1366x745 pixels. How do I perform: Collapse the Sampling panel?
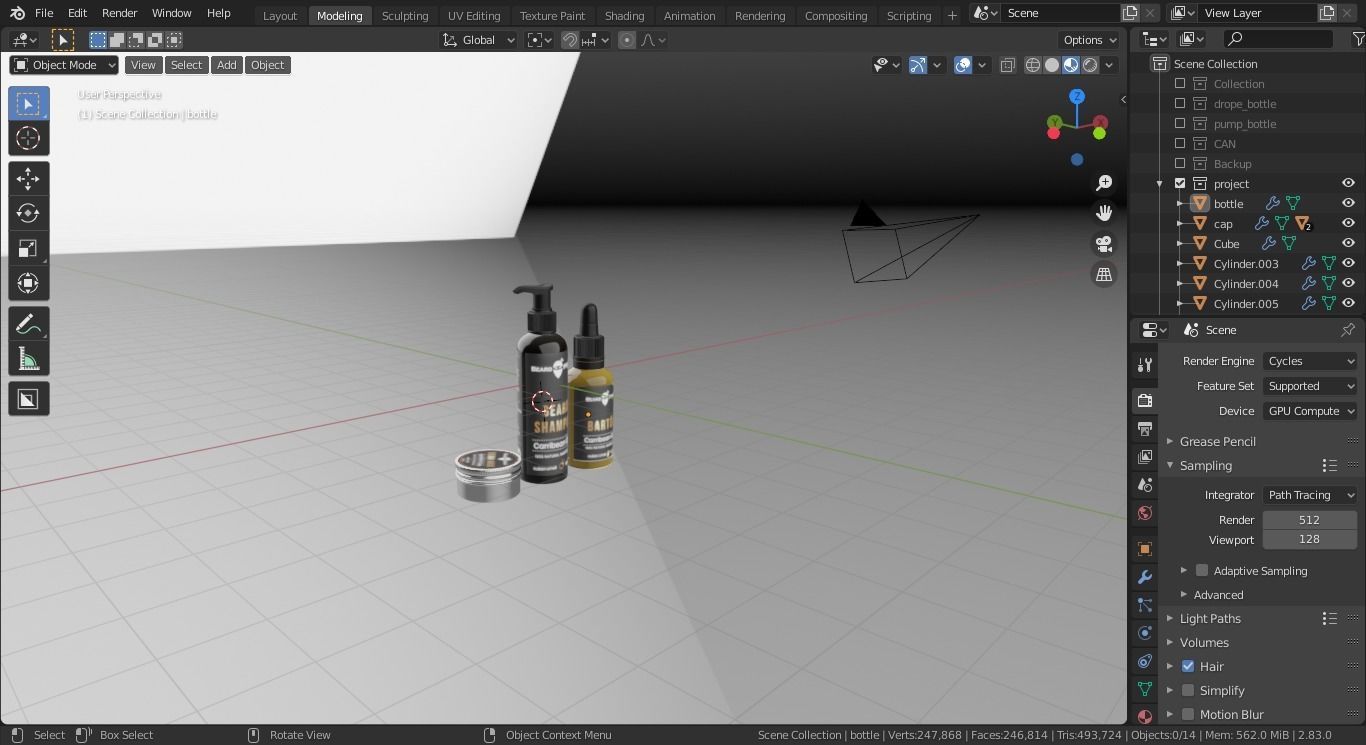[x=1205, y=465]
